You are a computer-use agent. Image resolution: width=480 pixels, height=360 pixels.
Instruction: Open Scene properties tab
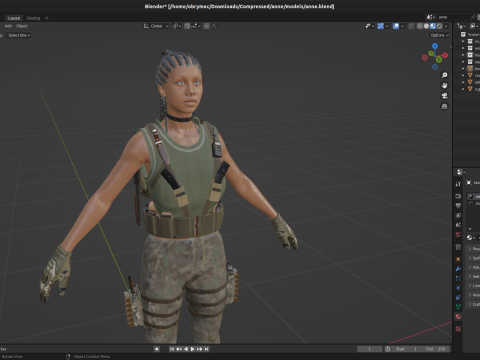coord(458,225)
